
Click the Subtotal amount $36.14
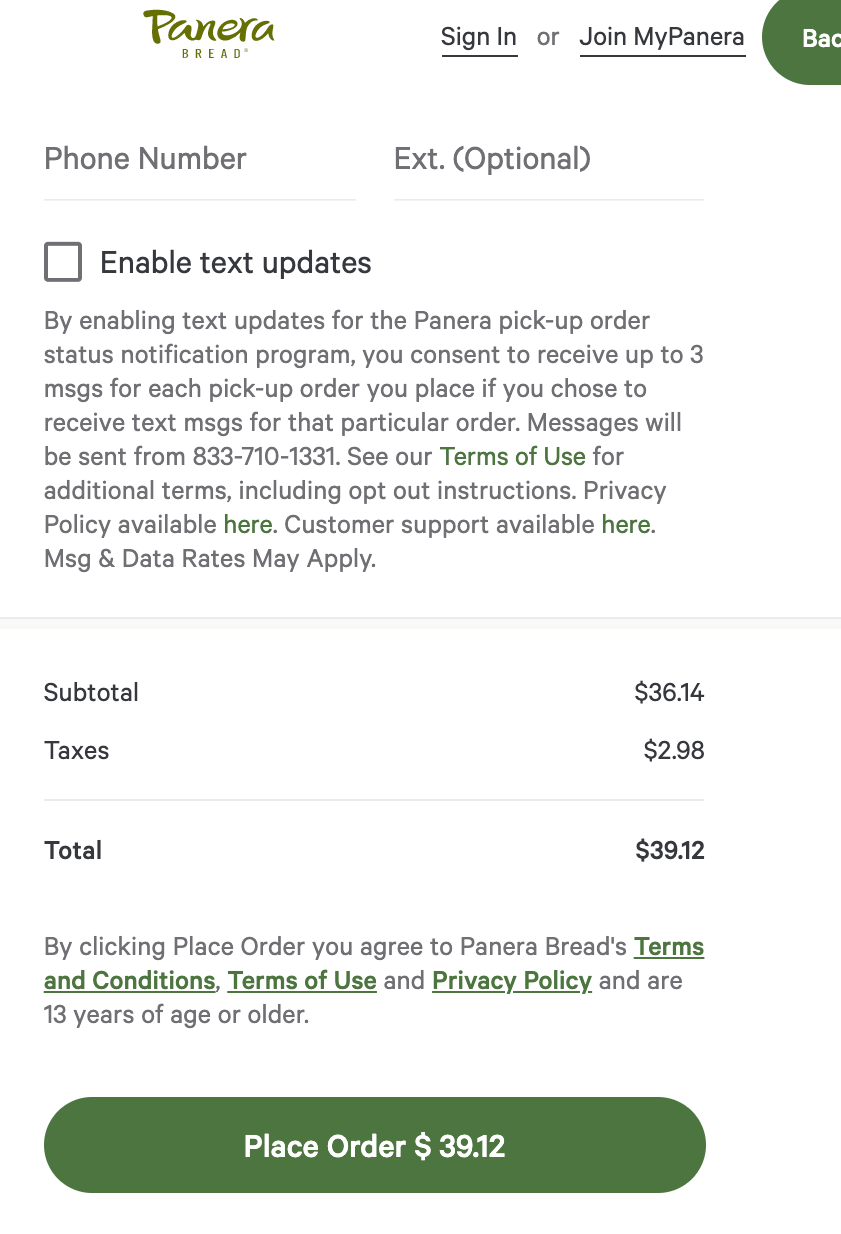669,692
